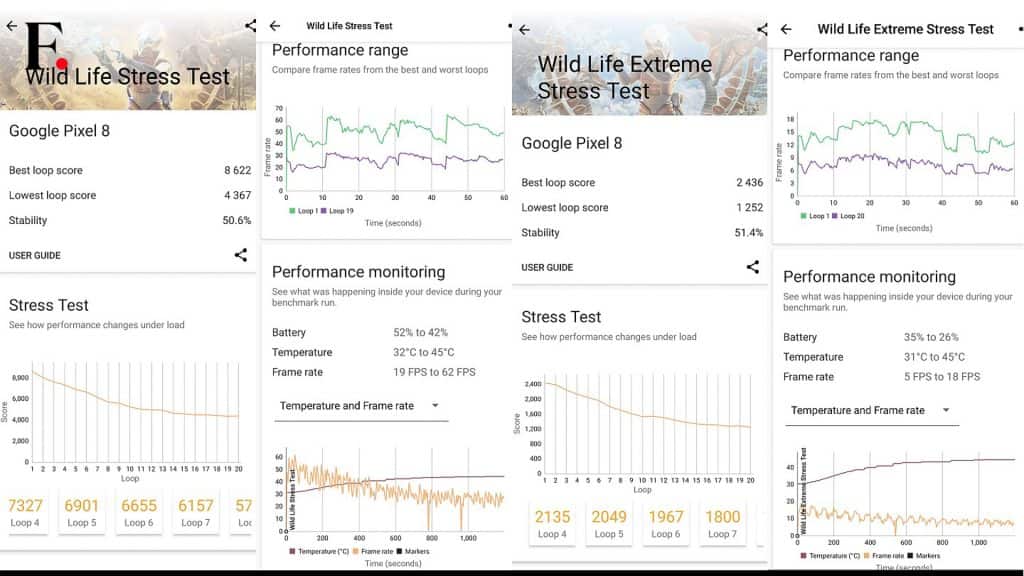Screen dimensions: 1024x576
Task: Select the Loop 4 card showing 7327
Action: click(25, 512)
